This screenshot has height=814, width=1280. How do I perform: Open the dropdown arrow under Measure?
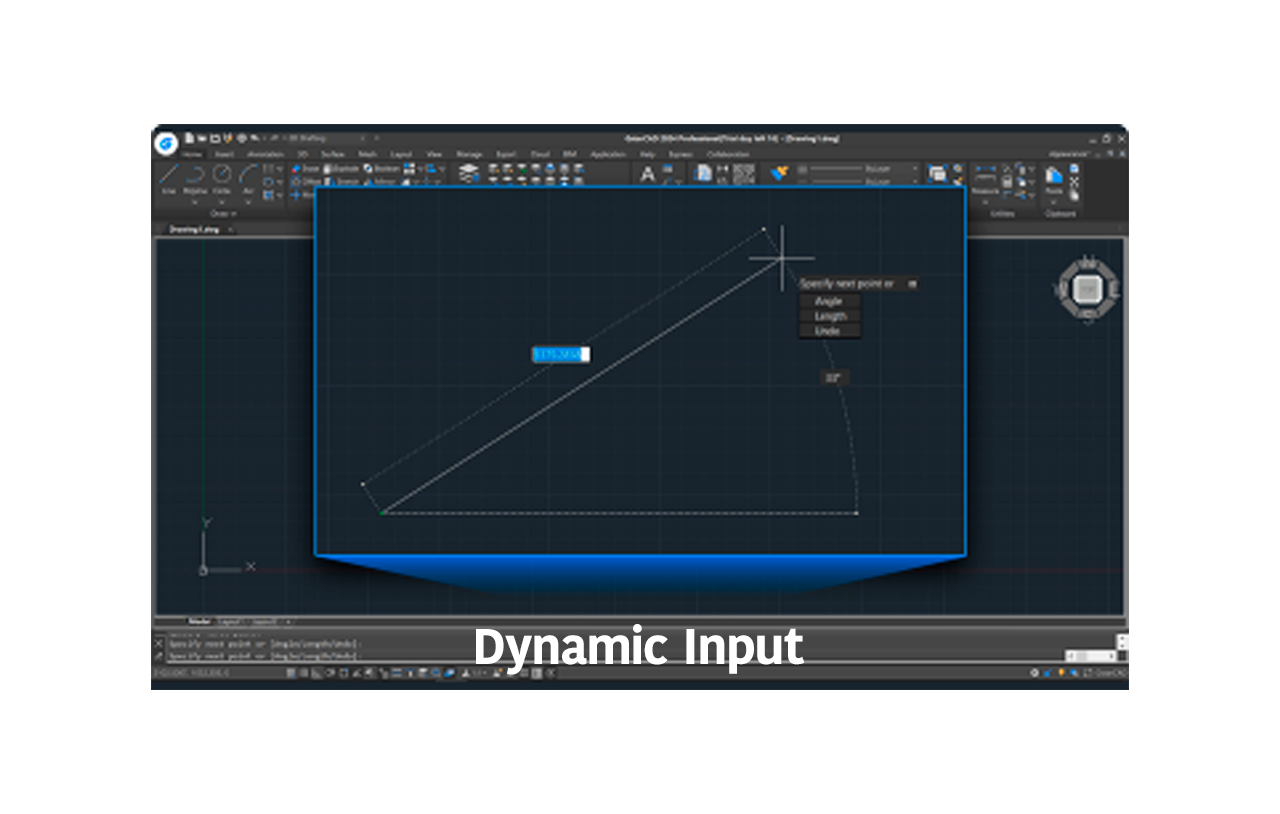(x=985, y=202)
